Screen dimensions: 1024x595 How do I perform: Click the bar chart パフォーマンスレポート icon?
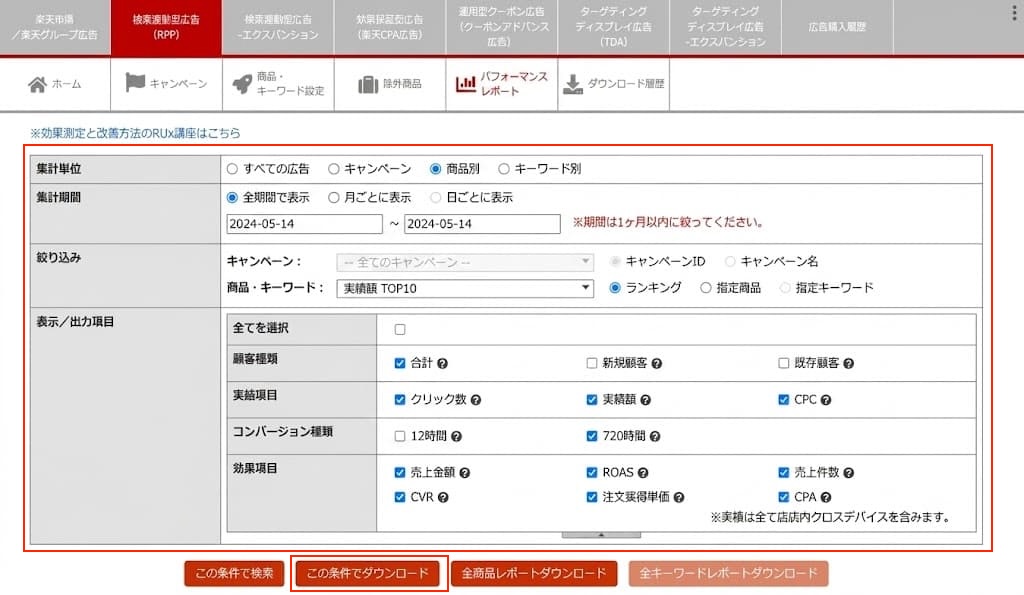point(466,84)
